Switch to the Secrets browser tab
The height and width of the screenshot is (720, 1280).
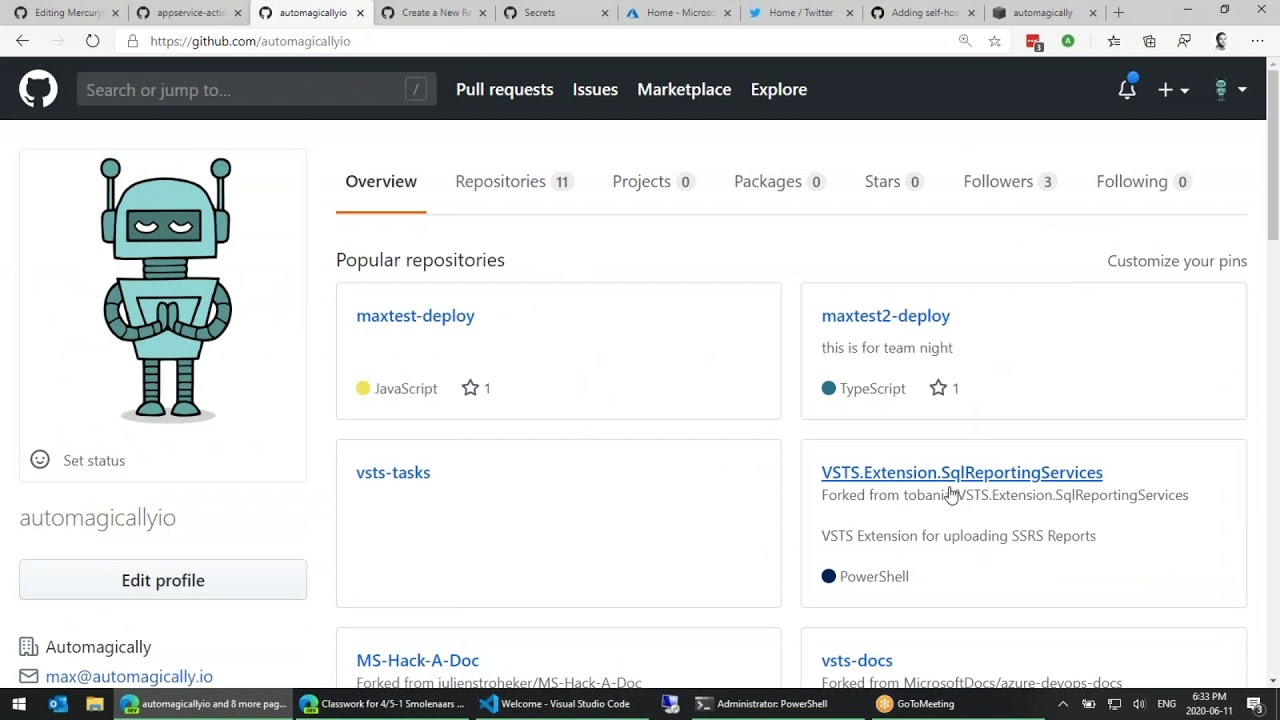pyautogui.click(x=555, y=13)
